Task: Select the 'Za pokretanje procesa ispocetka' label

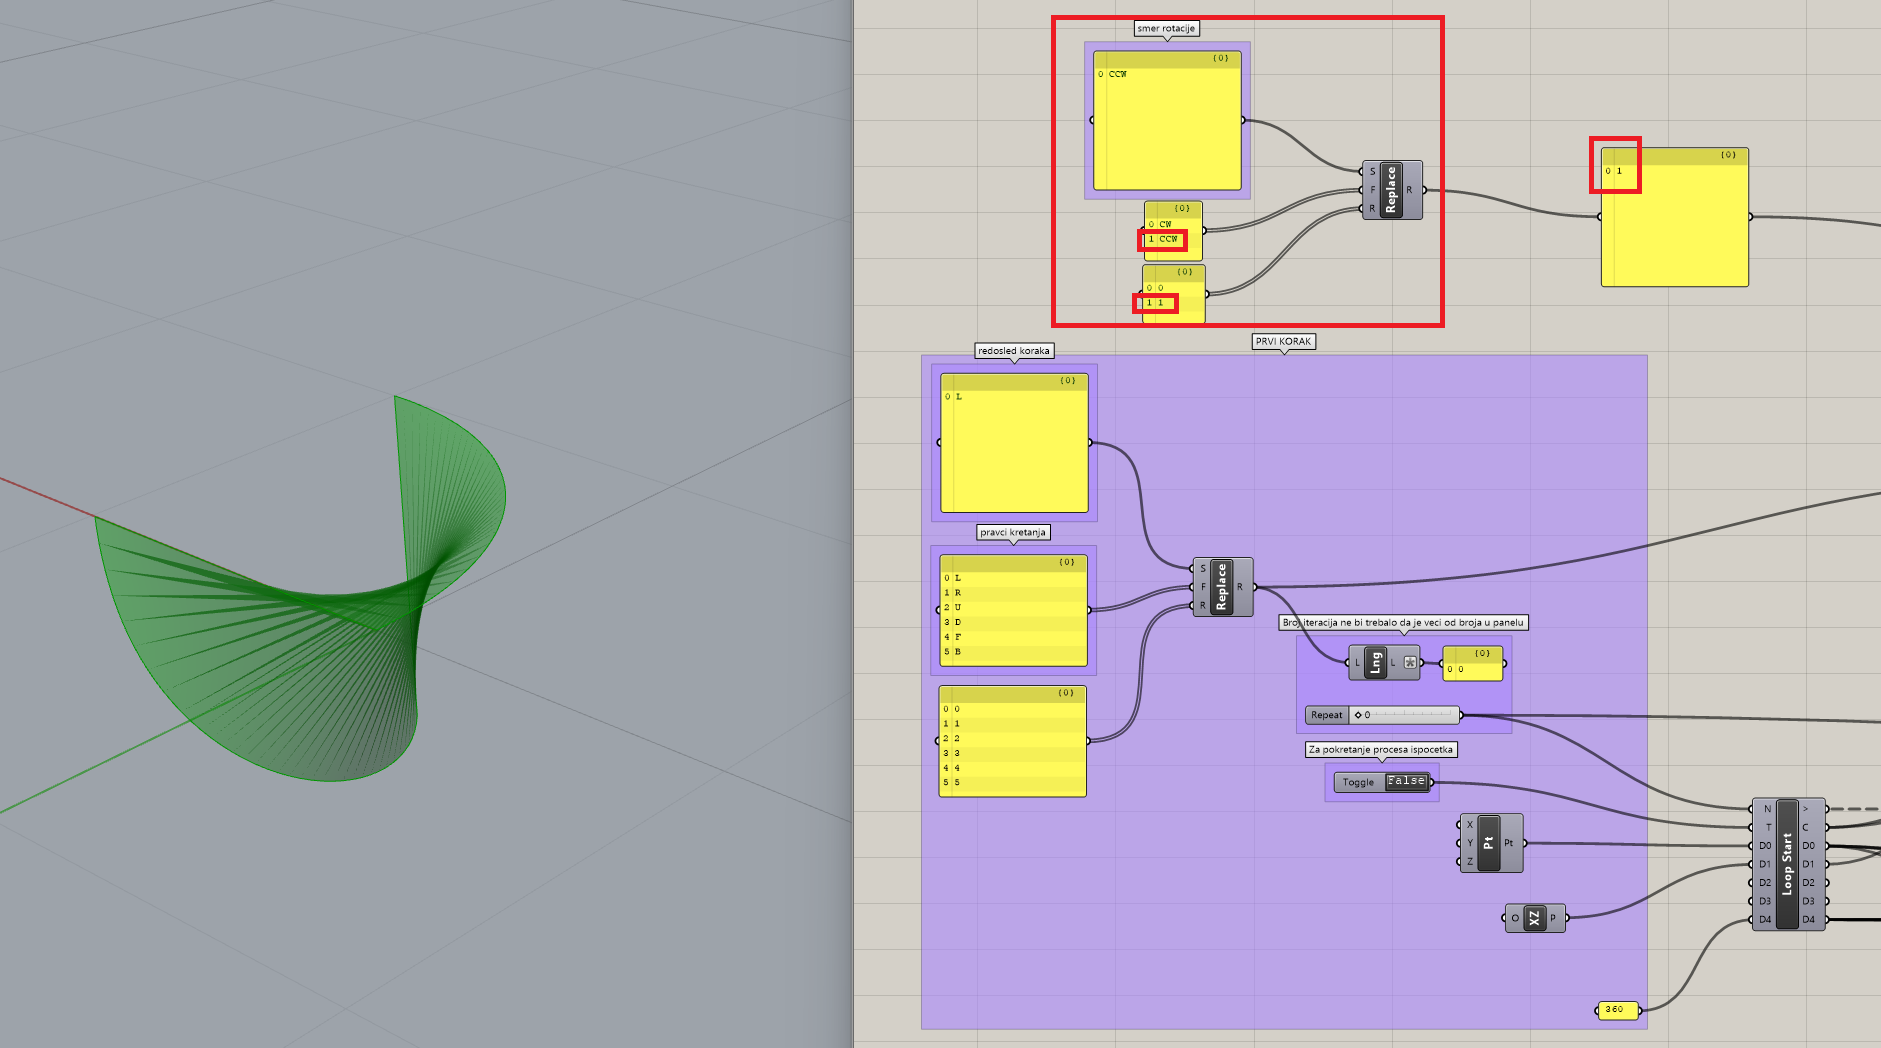Action: 1380,750
